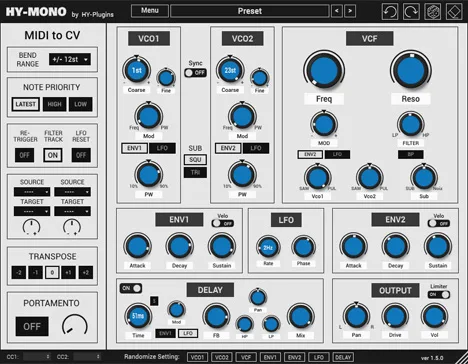
Task: Click the diamond icon at top right
Action: (454, 11)
